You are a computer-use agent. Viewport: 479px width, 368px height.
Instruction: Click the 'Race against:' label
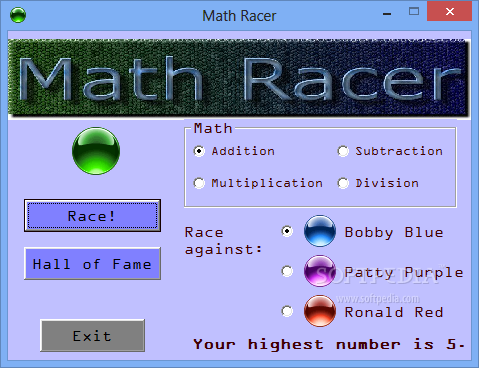click(x=223, y=241)
